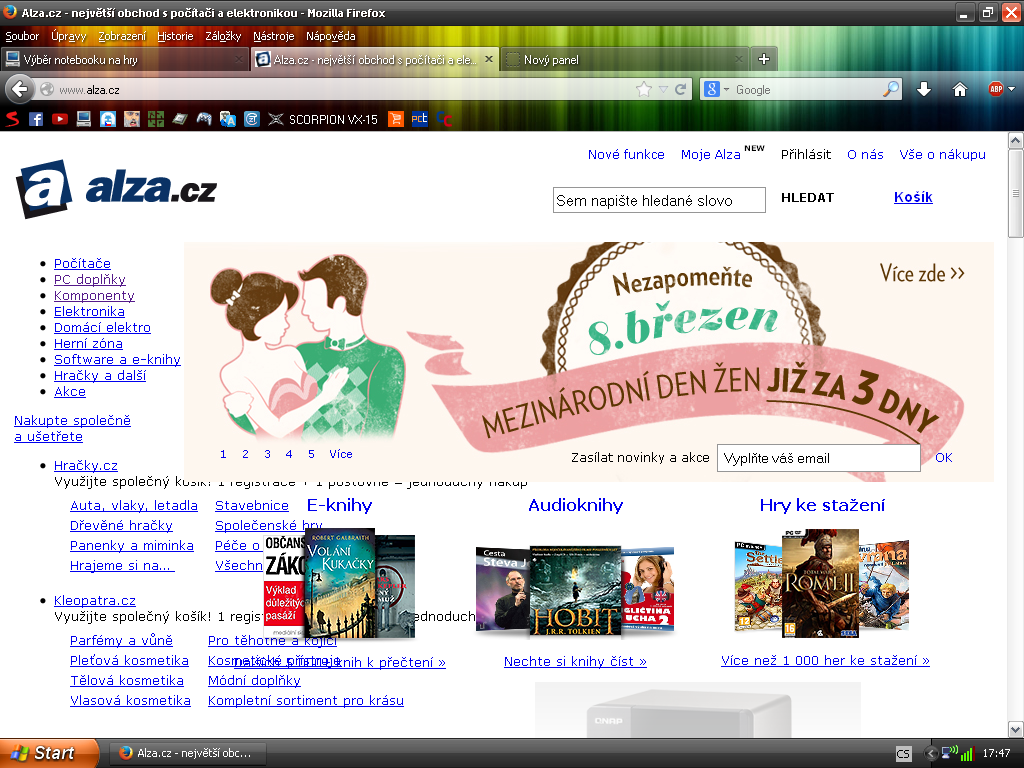The image size is (1024, 768).
Task: Click the Google search input field
Action: 808,89
